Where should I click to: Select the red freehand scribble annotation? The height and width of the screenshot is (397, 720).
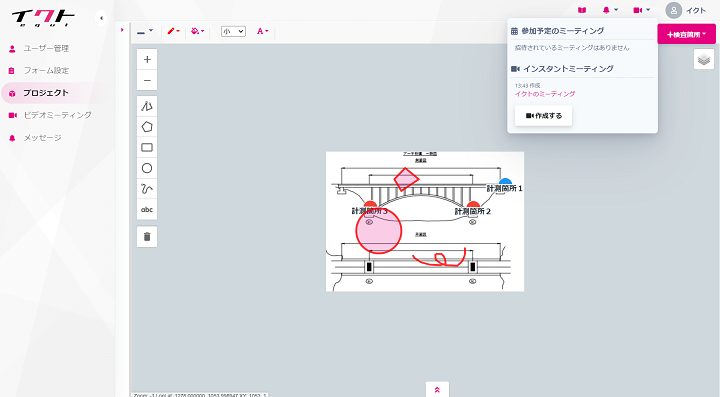pyautogui.click(x=439, y=258)
